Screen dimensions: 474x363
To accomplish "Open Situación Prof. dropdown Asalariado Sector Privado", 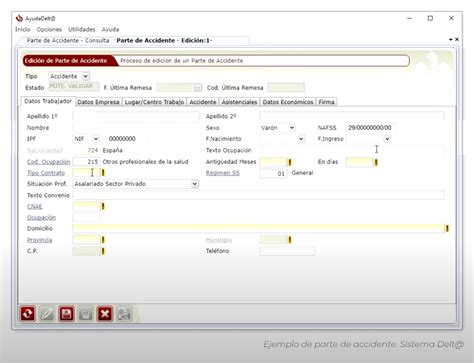I will click(195, 184).
